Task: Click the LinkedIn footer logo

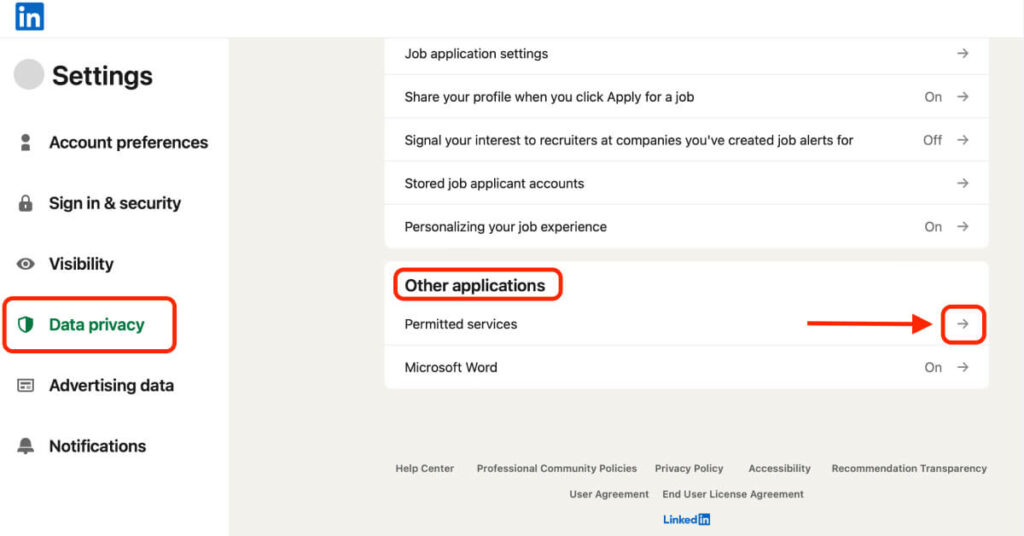Action: [686, 520]
